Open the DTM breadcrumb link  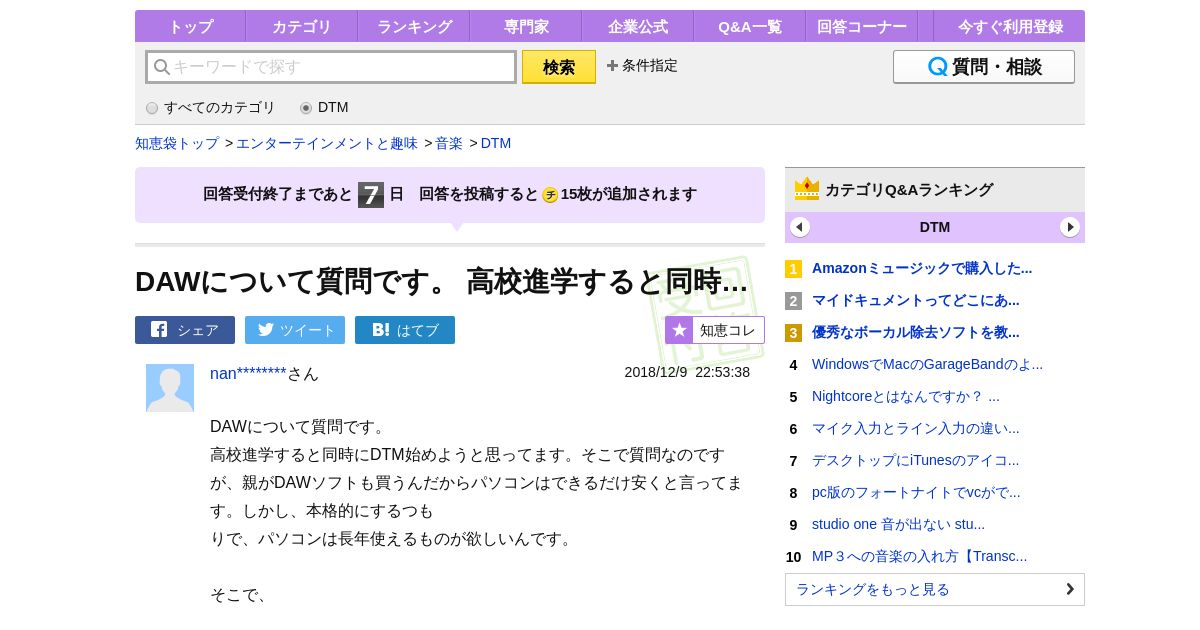pos(496,143)
